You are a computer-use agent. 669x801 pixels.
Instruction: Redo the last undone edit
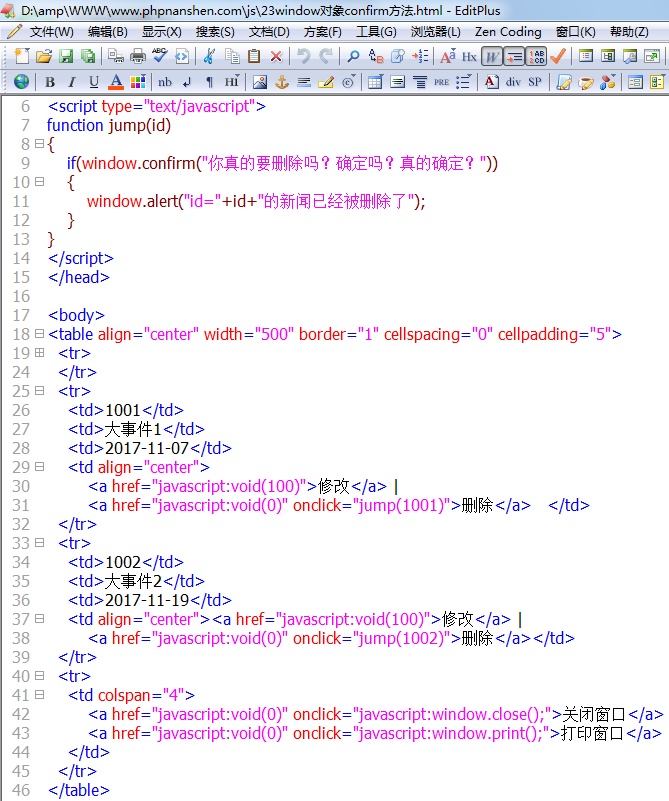click(x=326, y=56)
